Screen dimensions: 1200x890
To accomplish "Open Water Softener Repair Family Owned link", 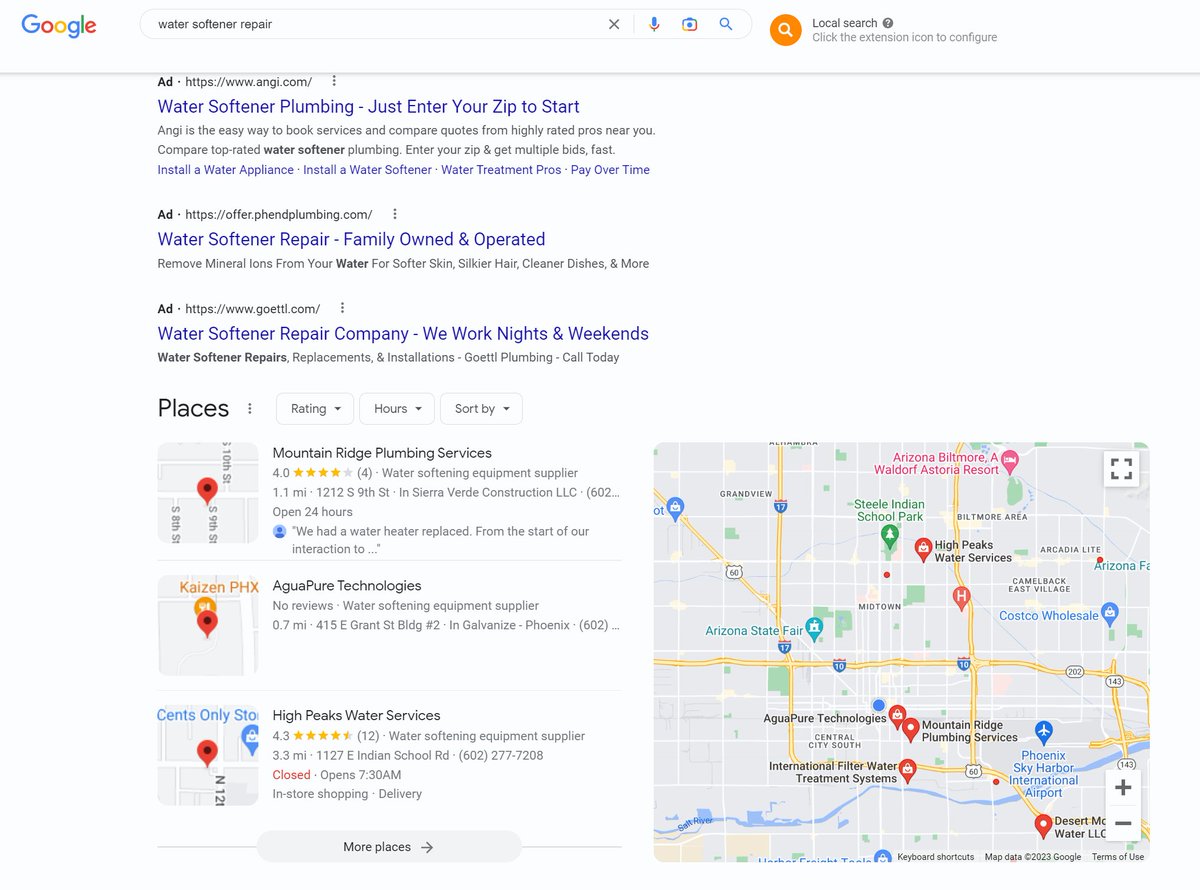I will [x=351, y=239].
